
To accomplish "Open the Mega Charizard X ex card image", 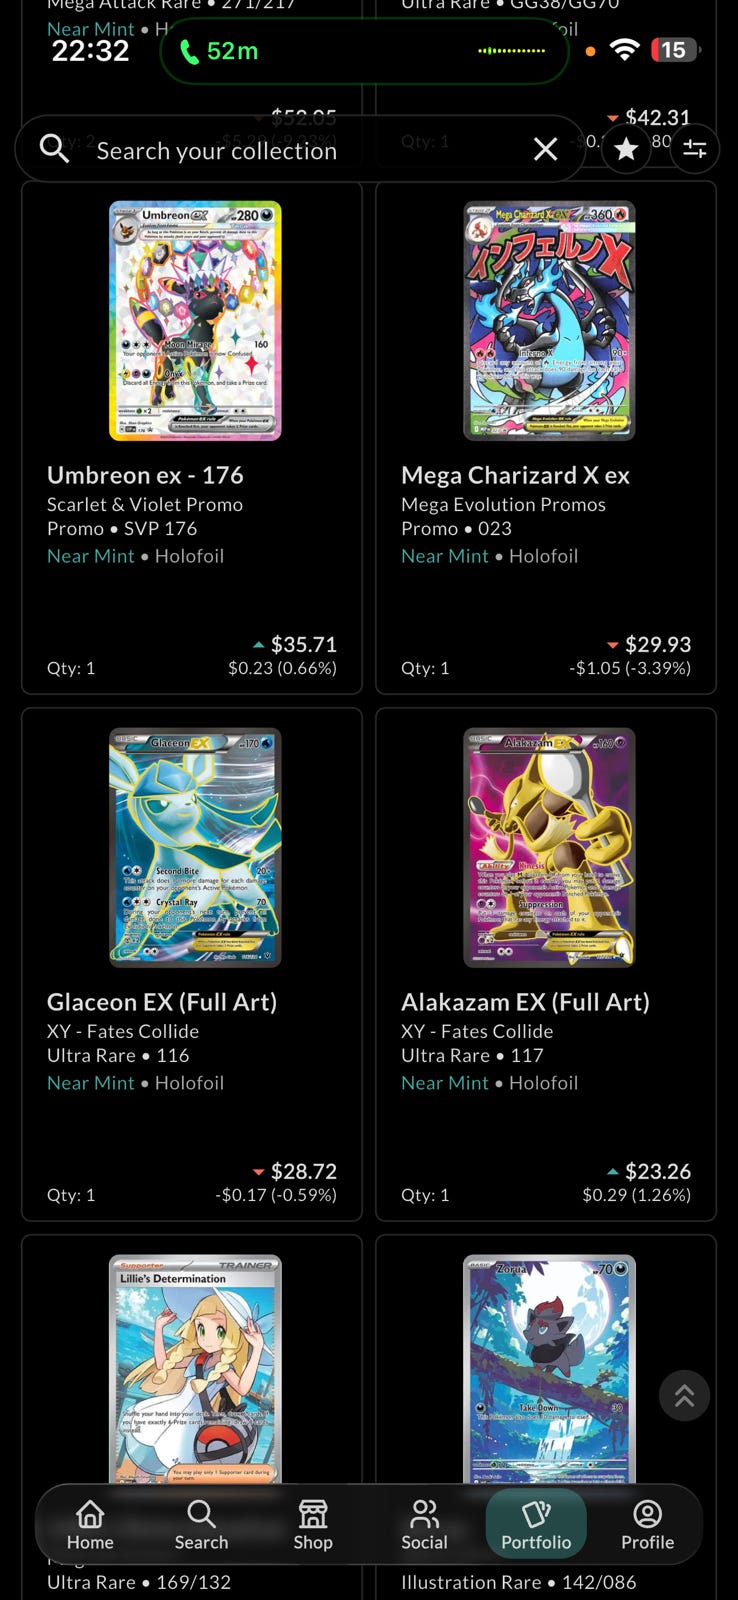I will pyautogui.click(x=549, y=320).
